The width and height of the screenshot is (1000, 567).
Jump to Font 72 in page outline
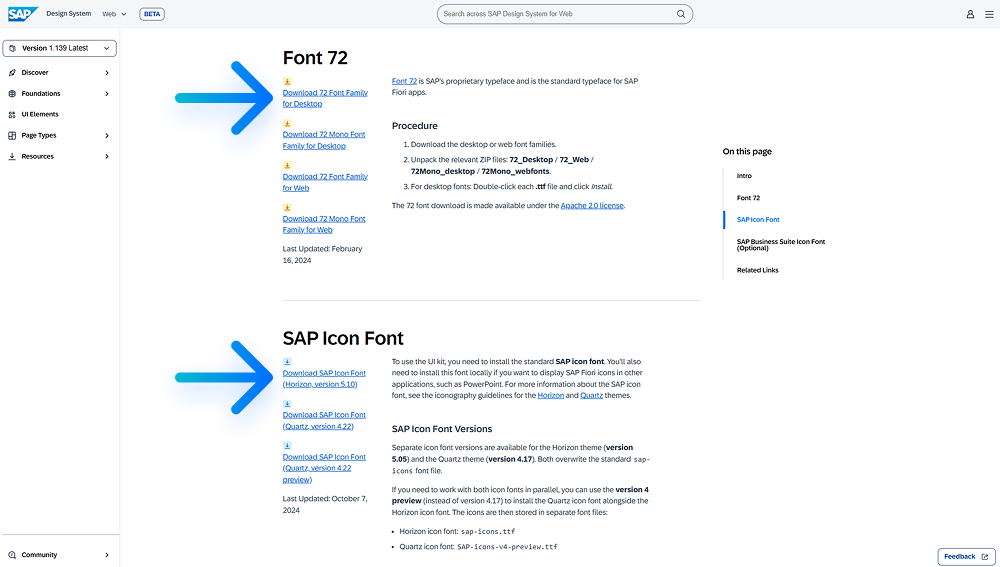748,198
